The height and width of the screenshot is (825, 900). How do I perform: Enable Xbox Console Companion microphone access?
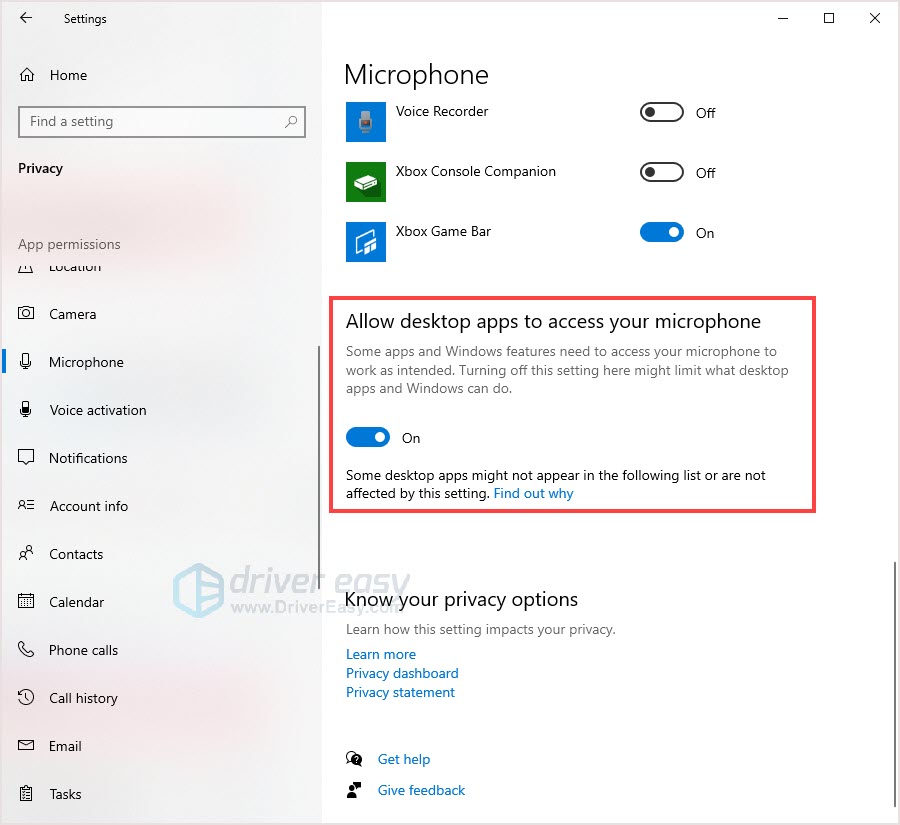pos(662,172)
